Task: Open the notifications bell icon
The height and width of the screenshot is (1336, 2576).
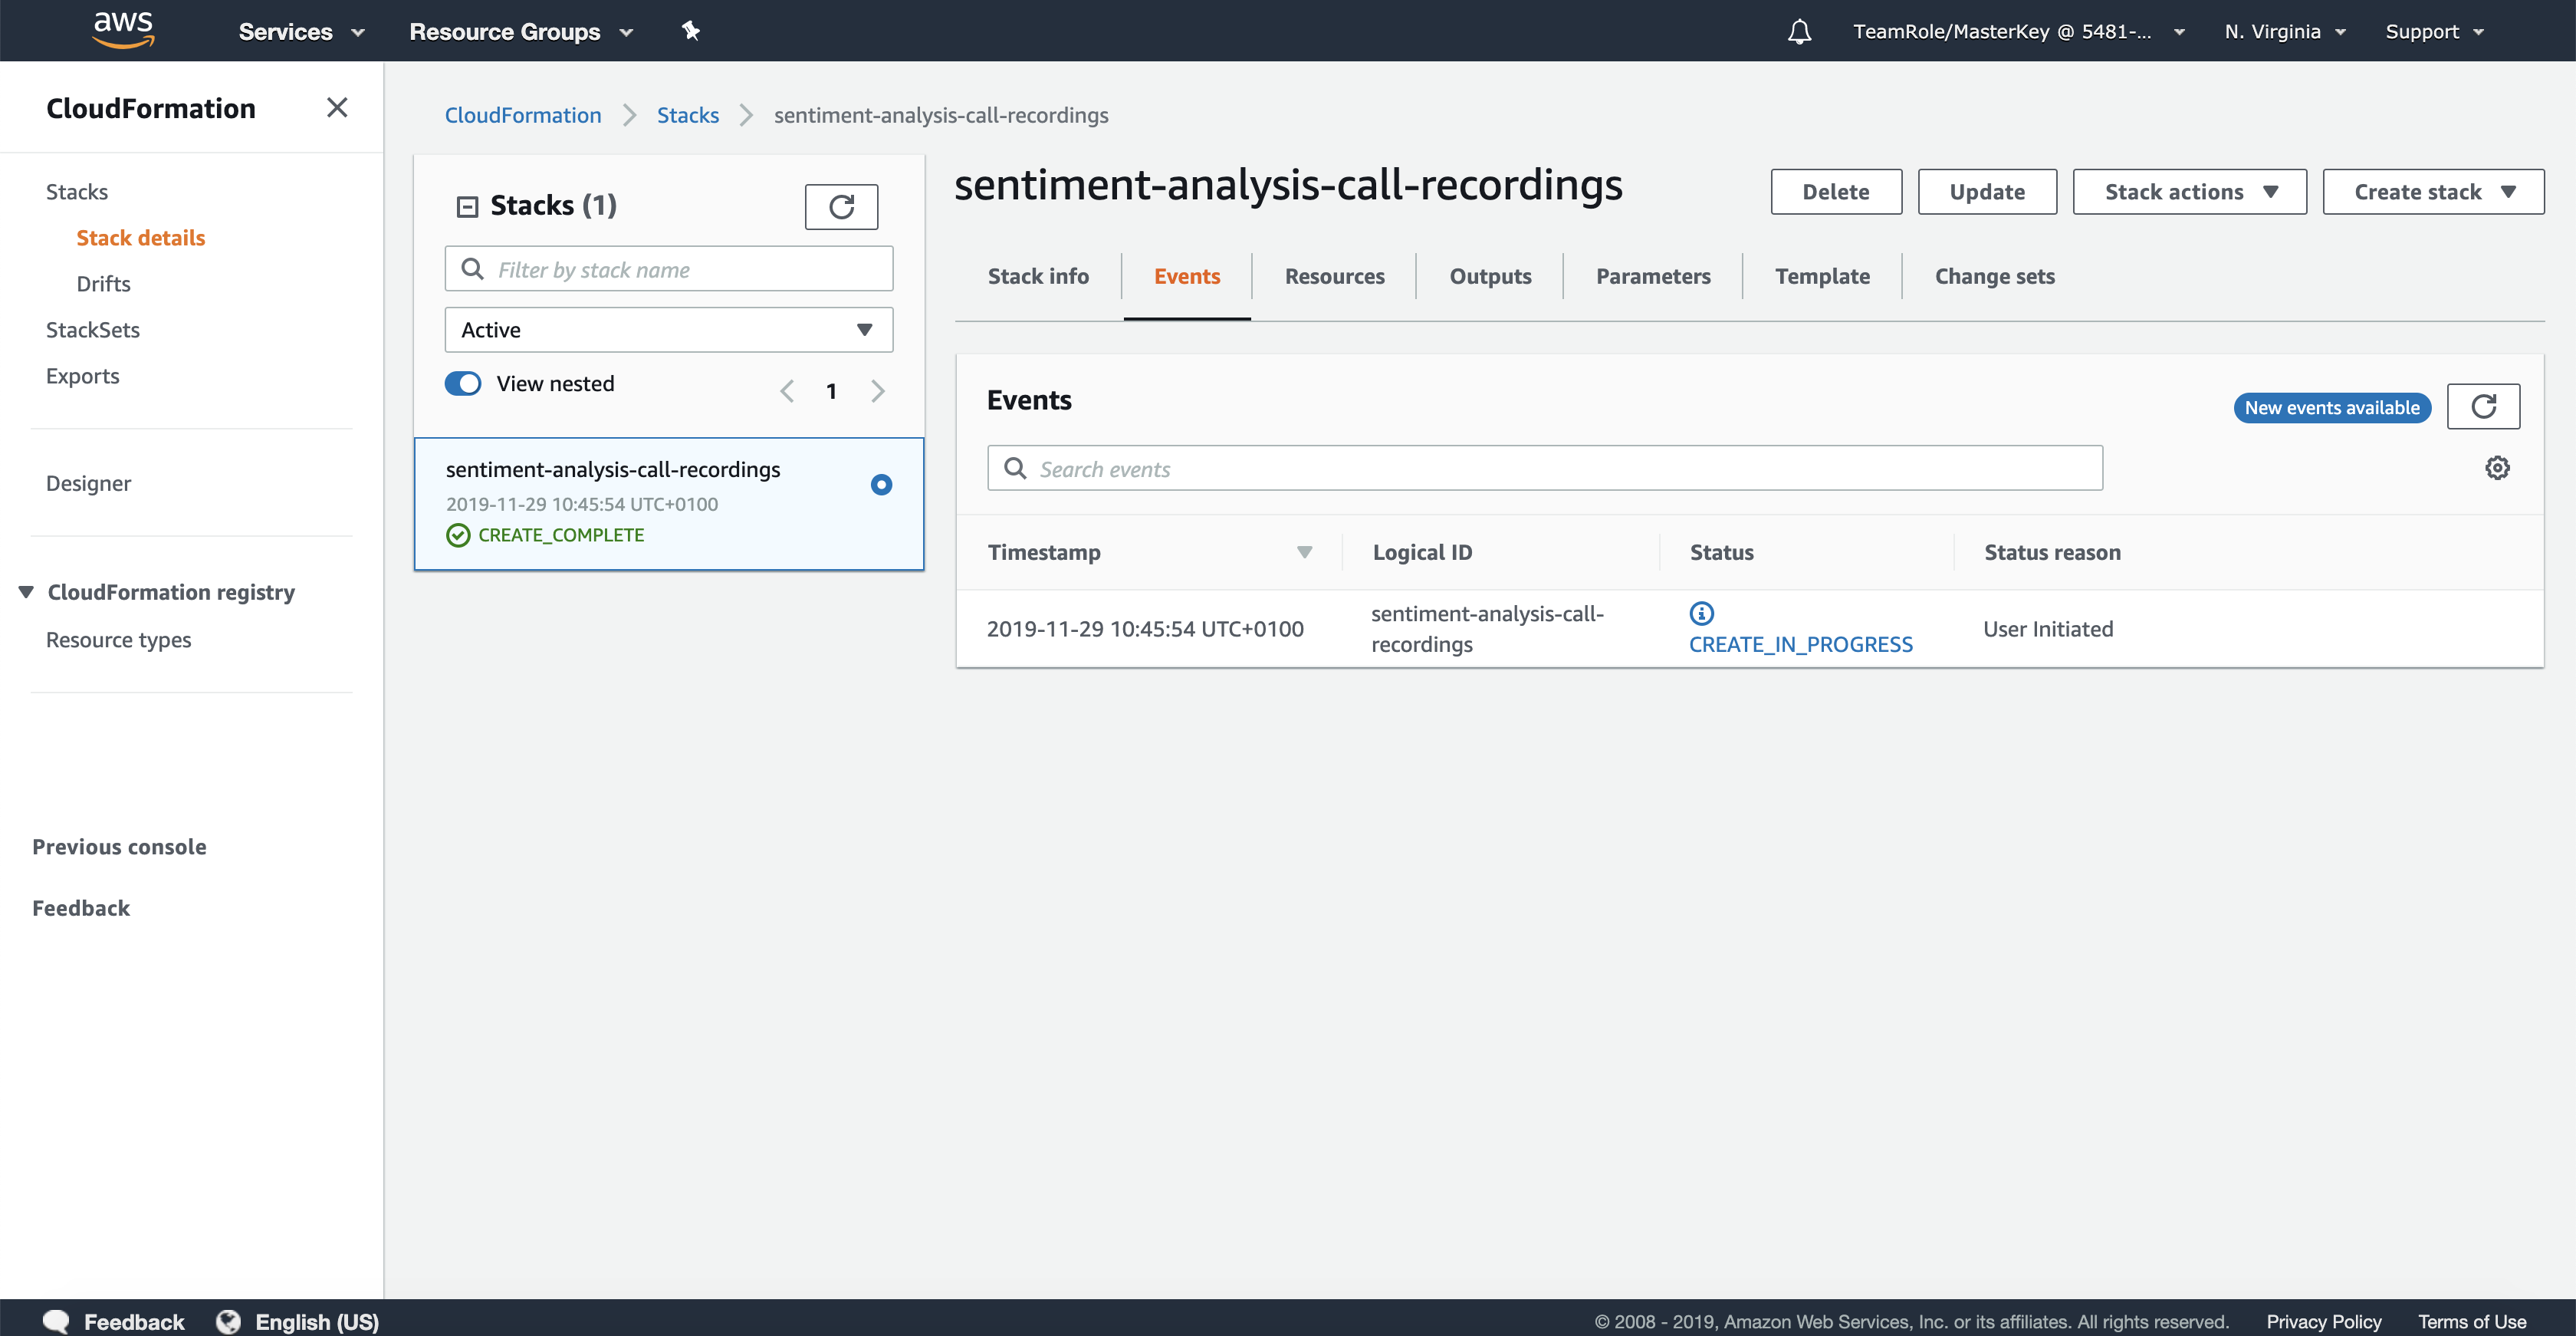Action: click(x=1799, y=32)
